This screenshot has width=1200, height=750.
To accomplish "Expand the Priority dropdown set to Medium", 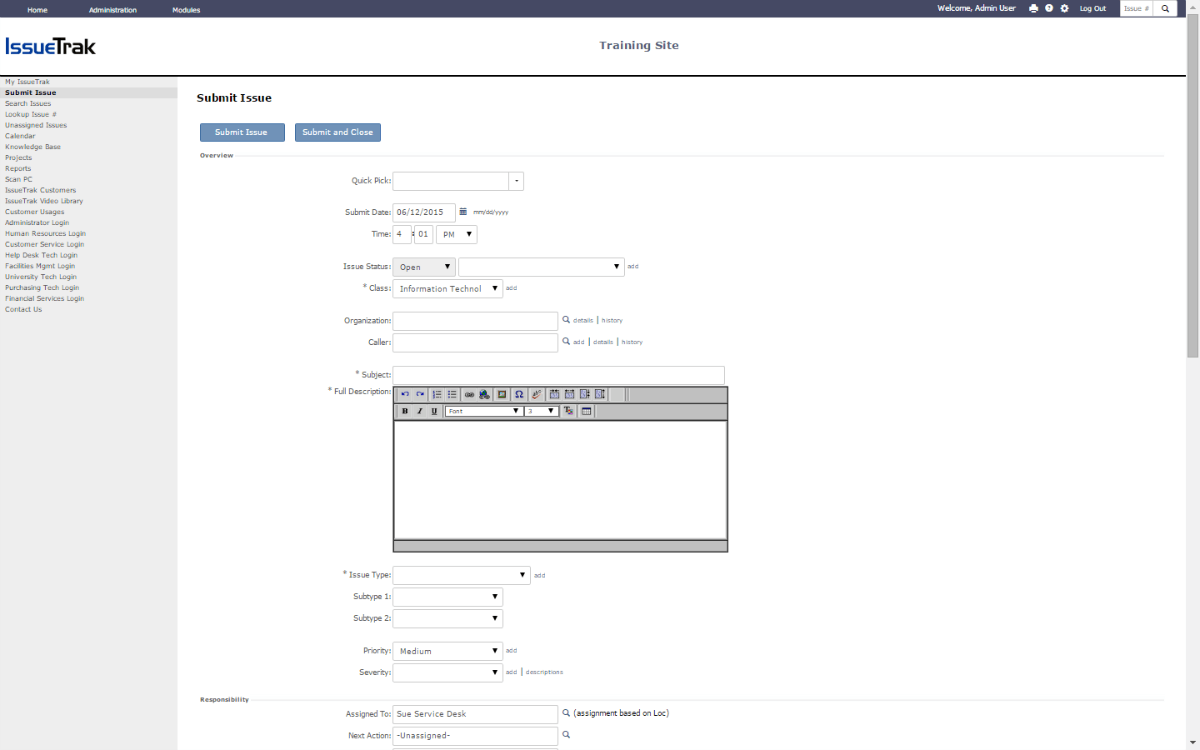I will coord(447,650).
